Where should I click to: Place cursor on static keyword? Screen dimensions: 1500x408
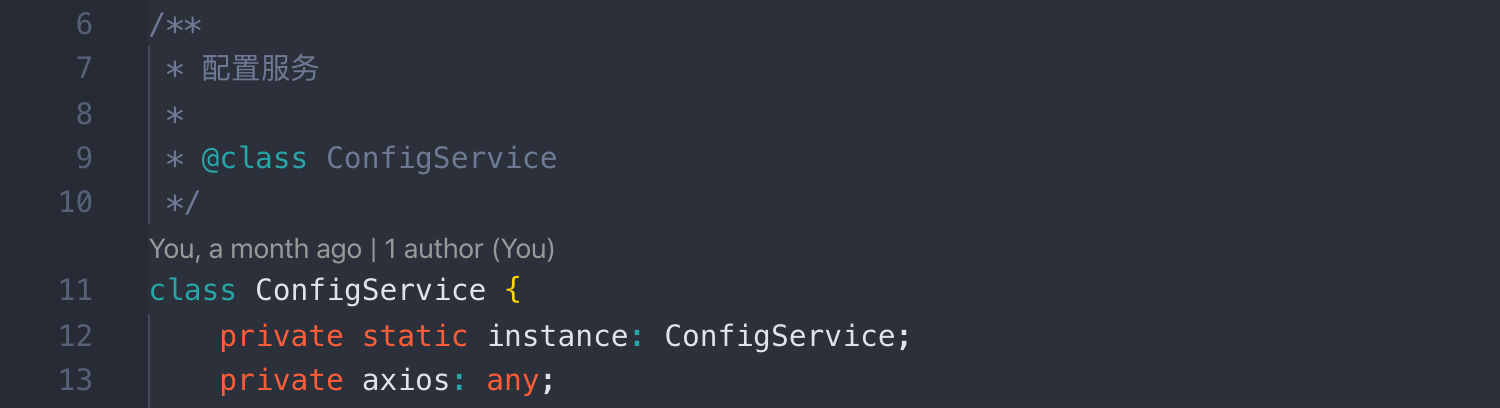coord(415,335)
